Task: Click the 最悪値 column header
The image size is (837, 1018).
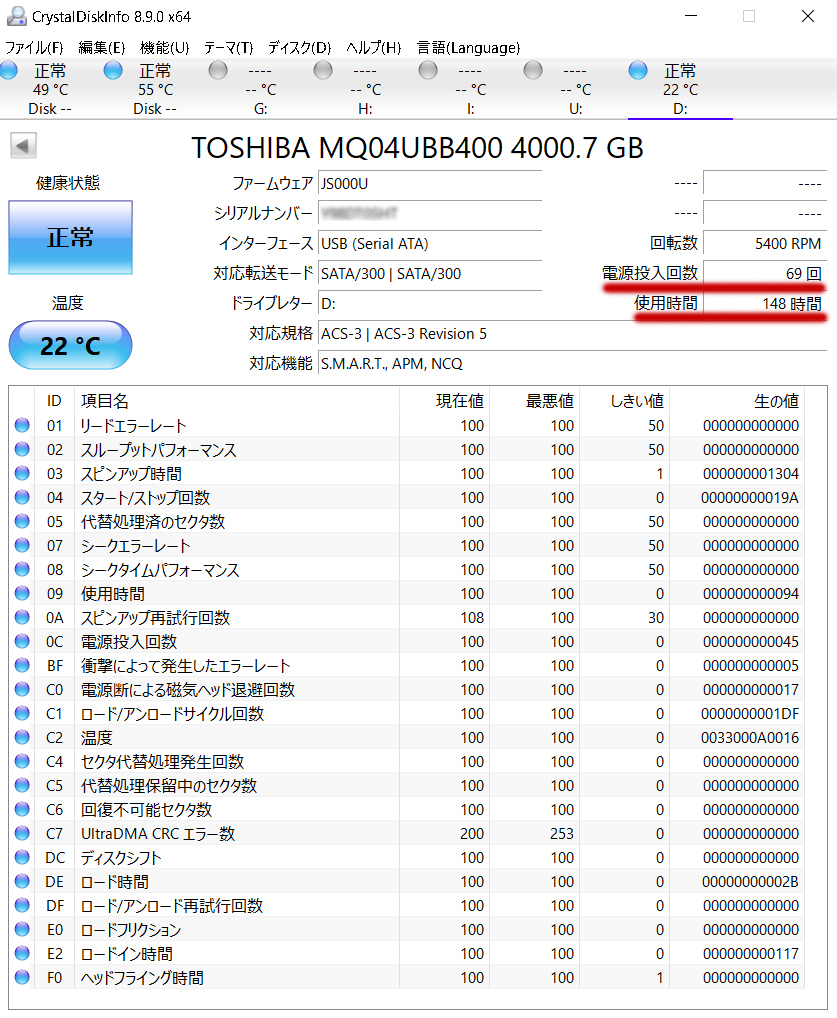Action: point(535,401)
